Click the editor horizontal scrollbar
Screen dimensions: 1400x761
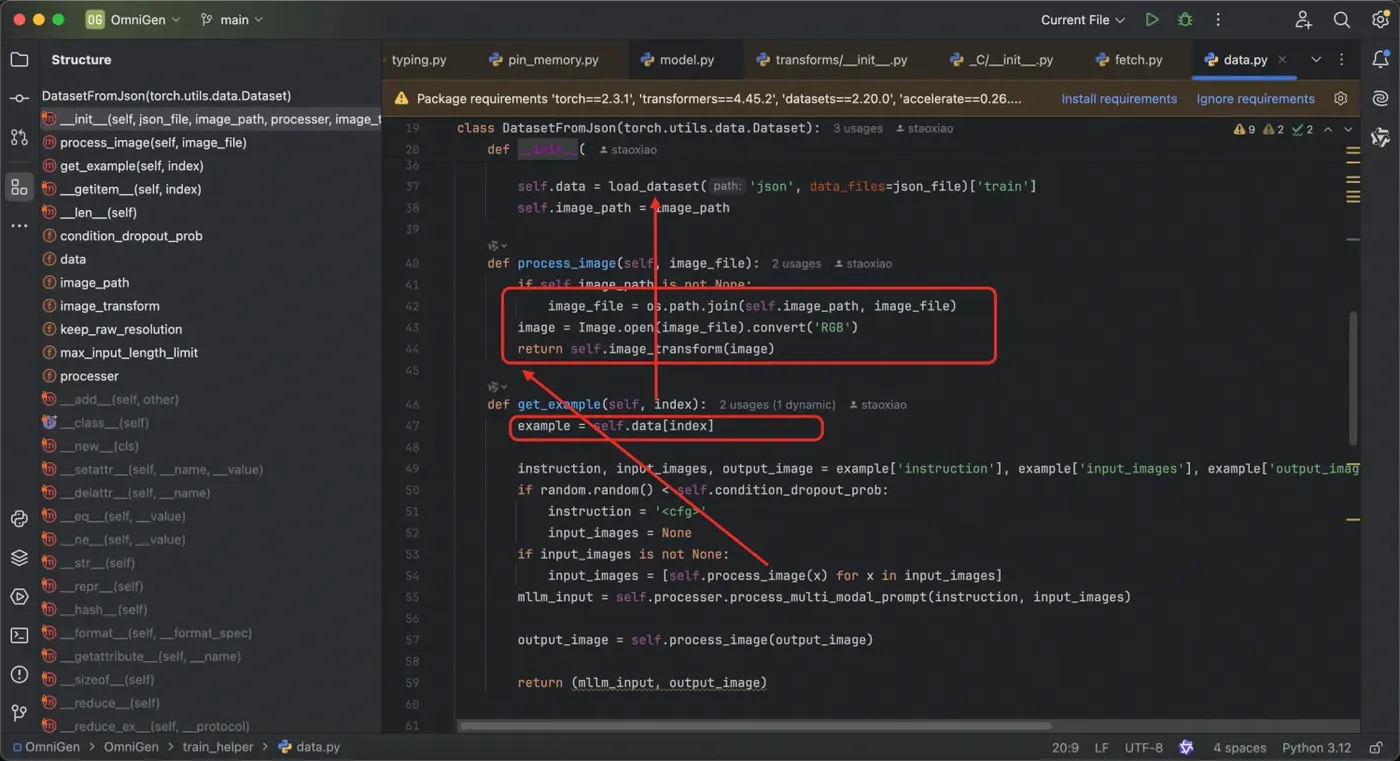(x=754, y=726)
